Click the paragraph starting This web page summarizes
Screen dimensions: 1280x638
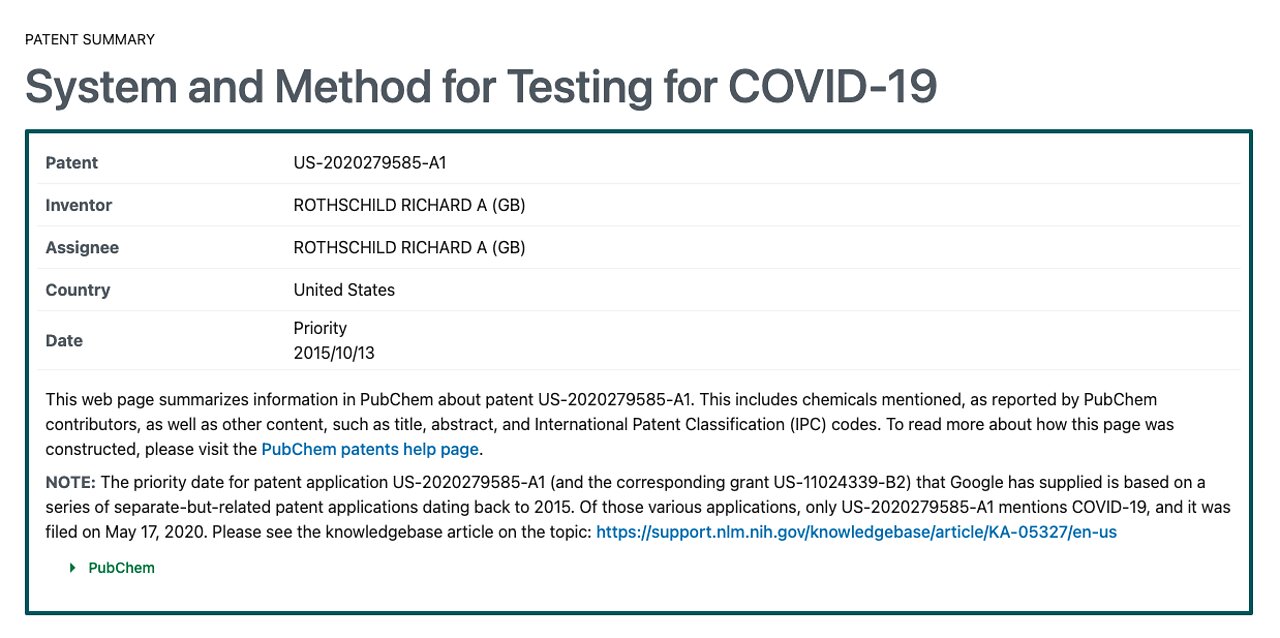point(610,424)
